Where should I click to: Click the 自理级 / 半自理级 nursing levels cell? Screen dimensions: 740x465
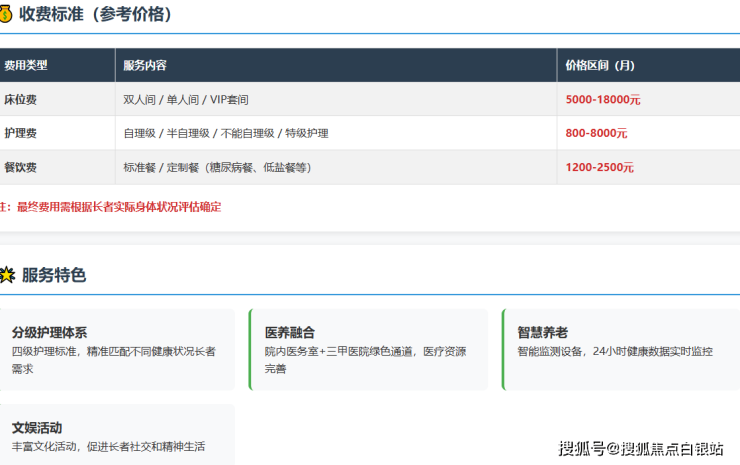pyautogui.click(x=225, y=133)
